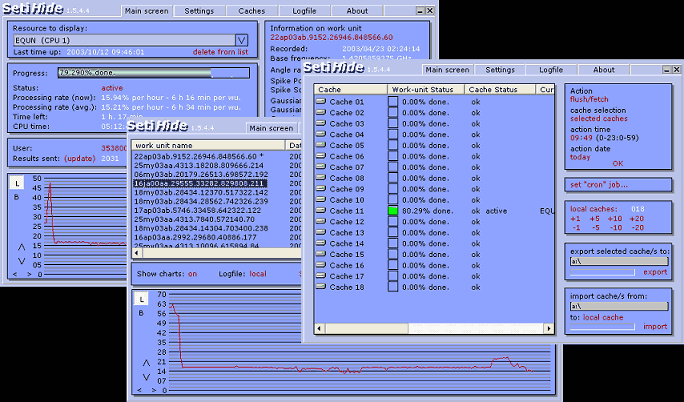Select L chart button in Logfile window

141,299
